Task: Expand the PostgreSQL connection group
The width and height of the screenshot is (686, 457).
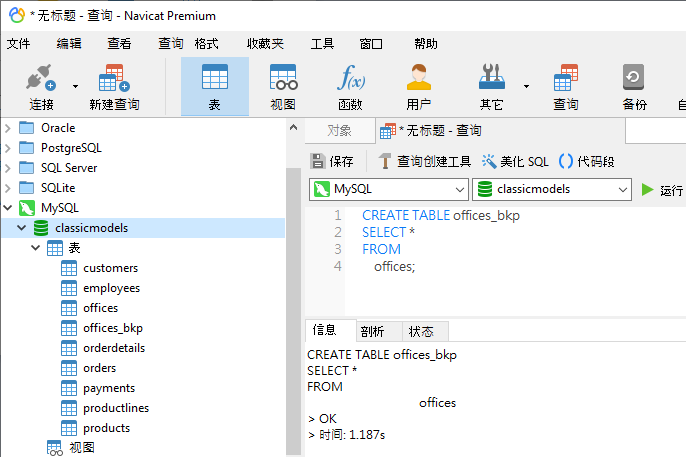Action: [7, 148]
